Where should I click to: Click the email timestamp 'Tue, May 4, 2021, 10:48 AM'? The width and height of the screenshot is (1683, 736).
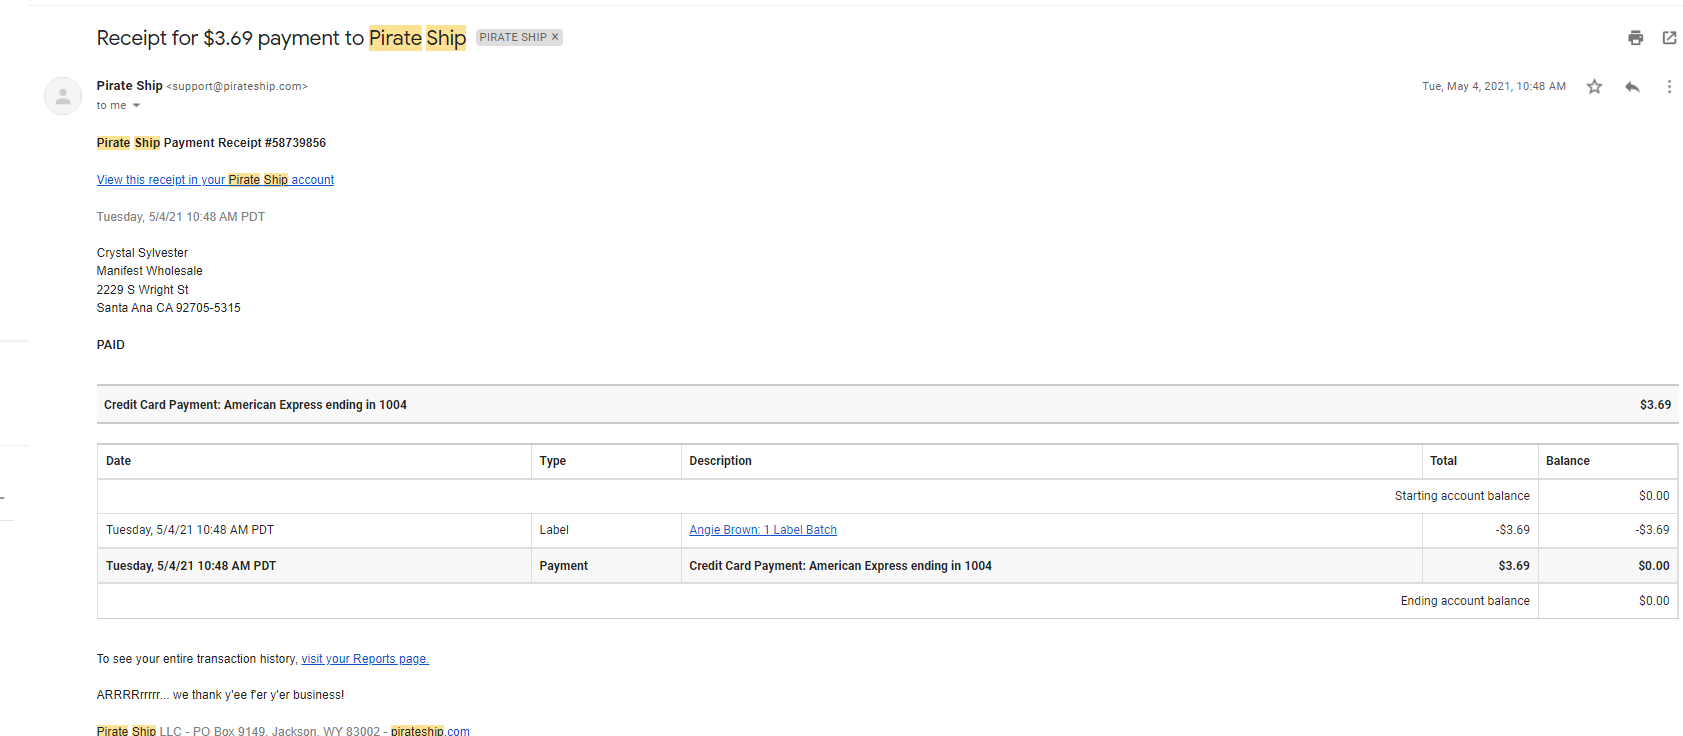[x=1494, y=87]
